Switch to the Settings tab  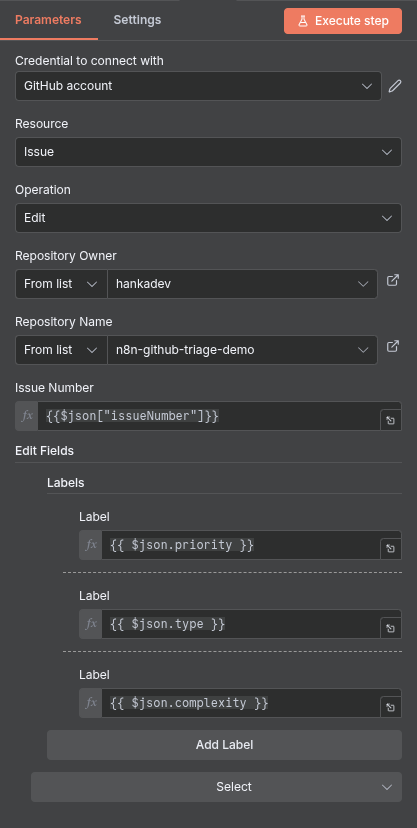click(137, 20)
